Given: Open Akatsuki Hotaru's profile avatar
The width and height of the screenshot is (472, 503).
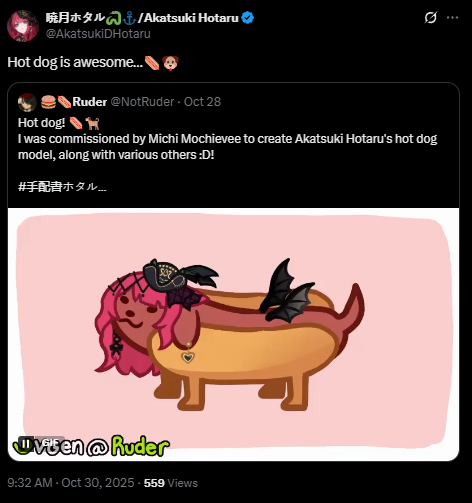Looking at the screenshot, I should pyautogui.click(x=23, y=26).
